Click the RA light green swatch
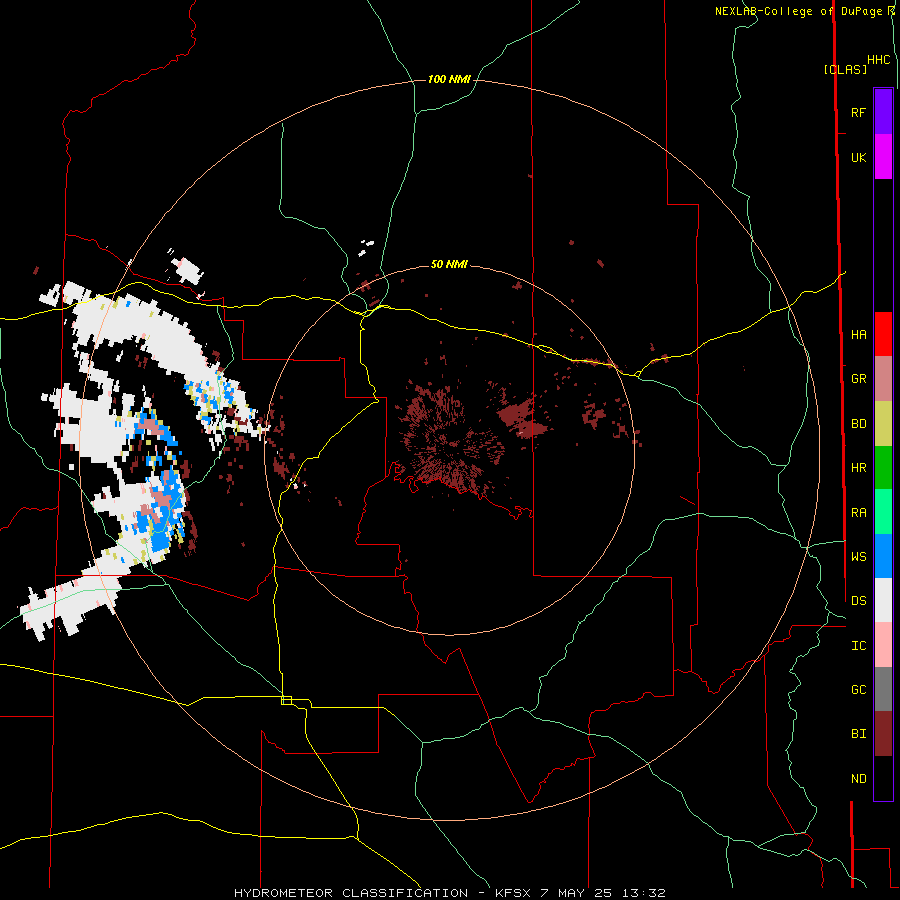Image resolution: width=900 pixels, height=900 pixels. [883, 512]
